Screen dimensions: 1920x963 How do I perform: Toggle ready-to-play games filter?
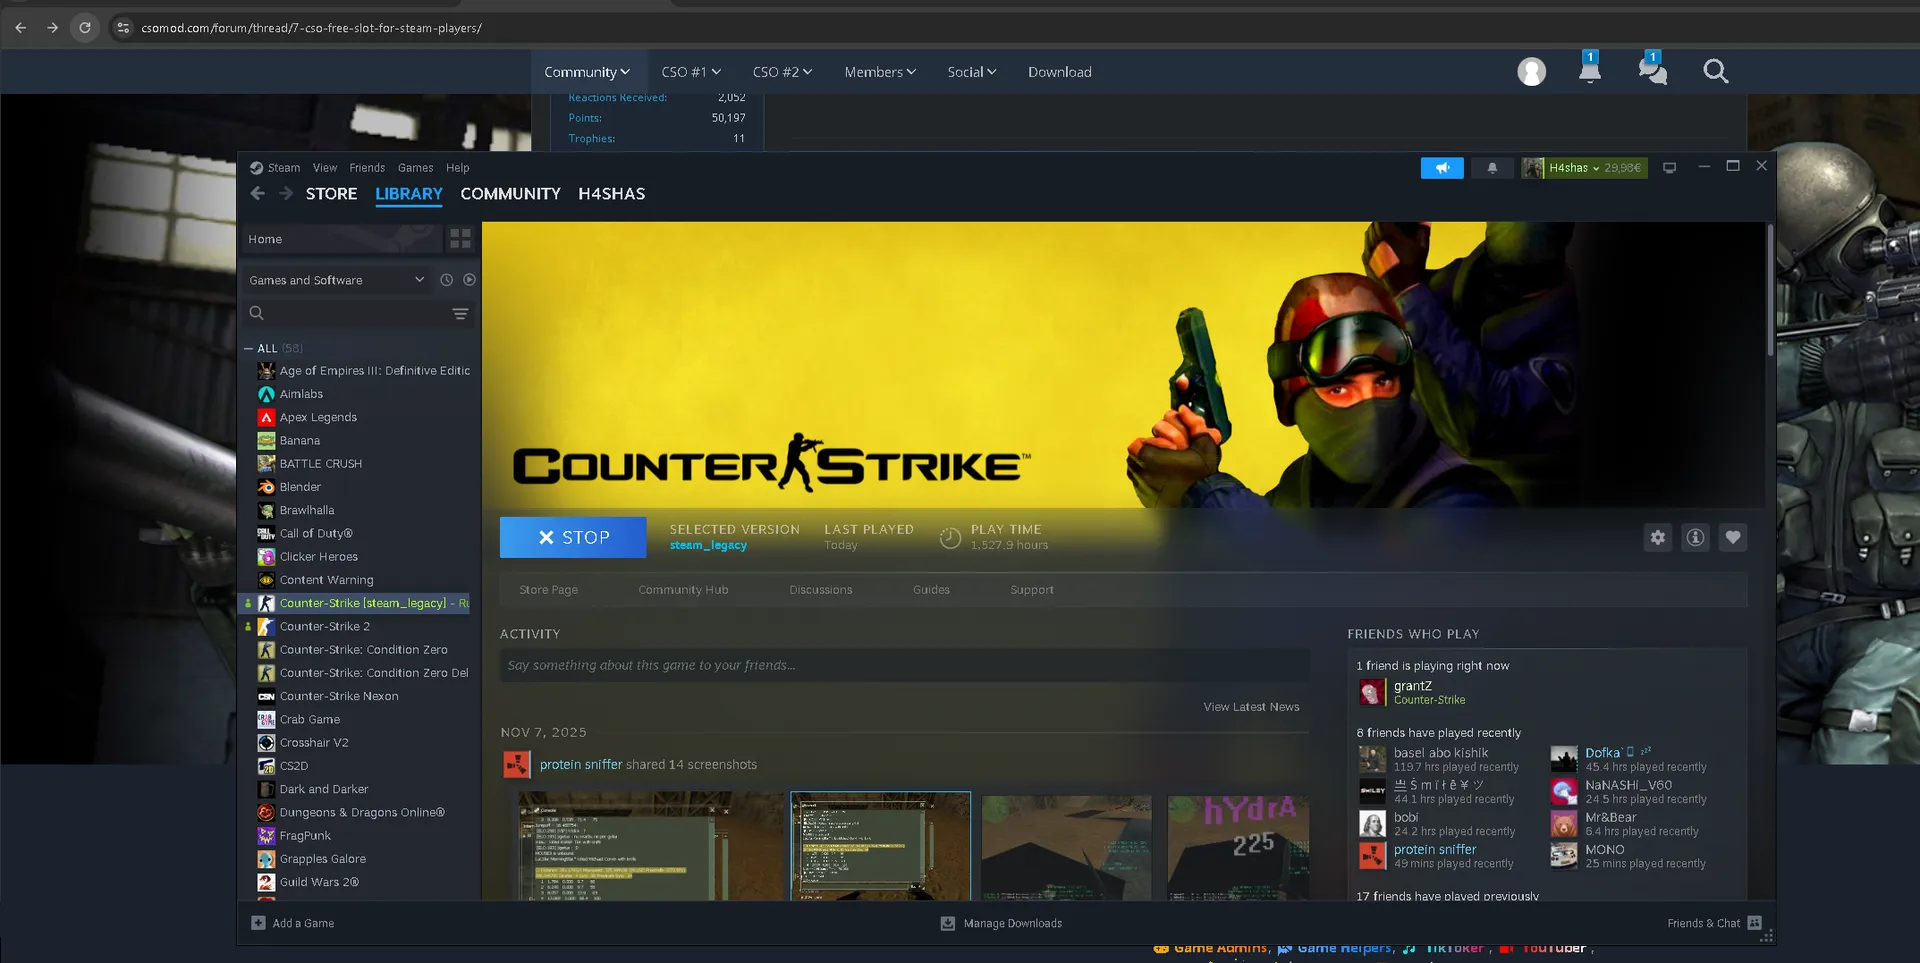coord(470,280)
